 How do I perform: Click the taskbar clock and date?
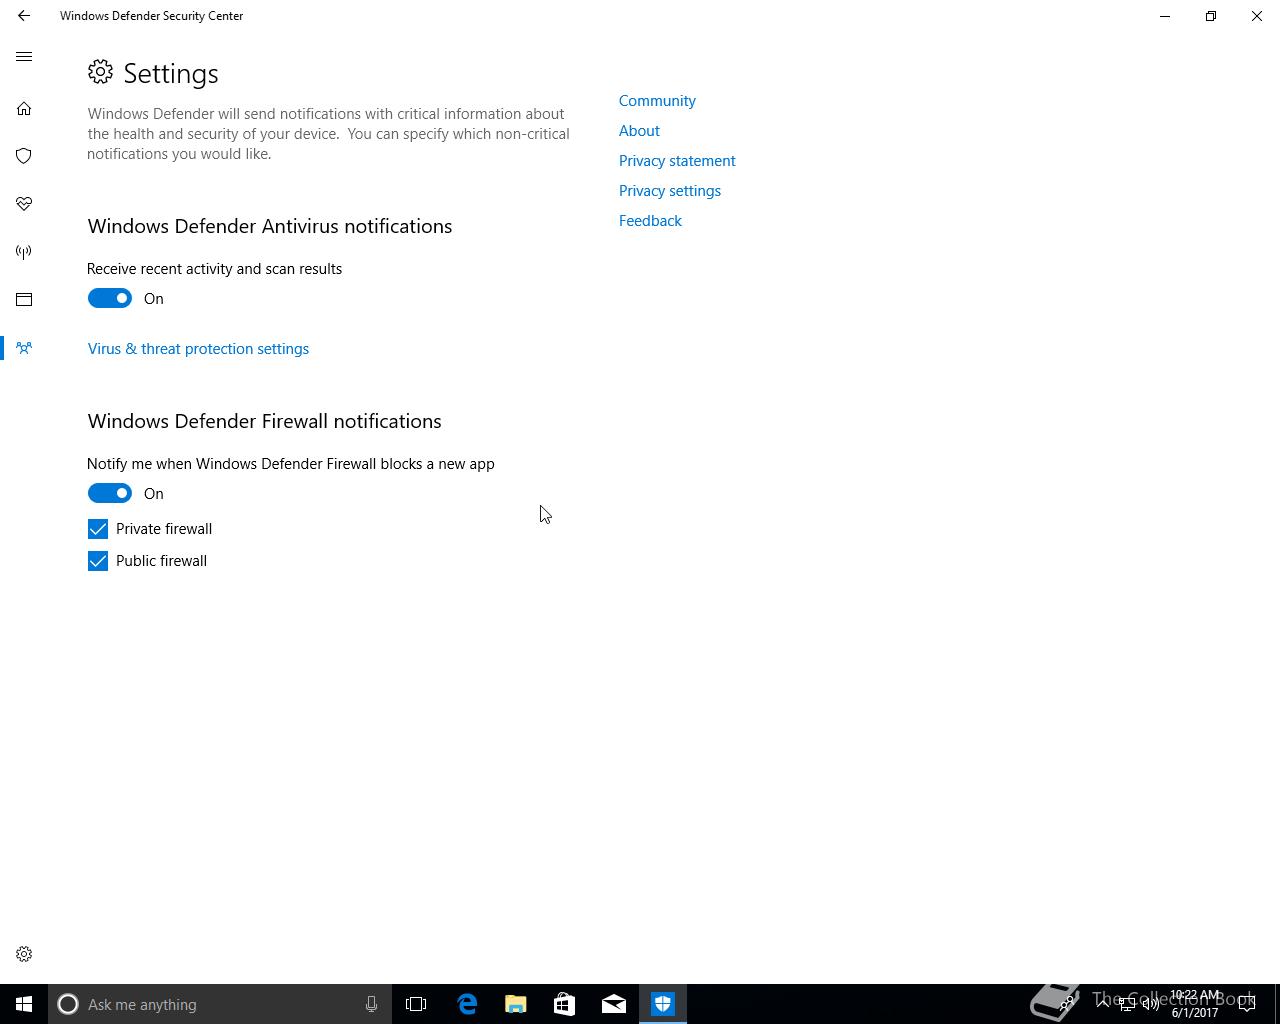point(1195,1004)
